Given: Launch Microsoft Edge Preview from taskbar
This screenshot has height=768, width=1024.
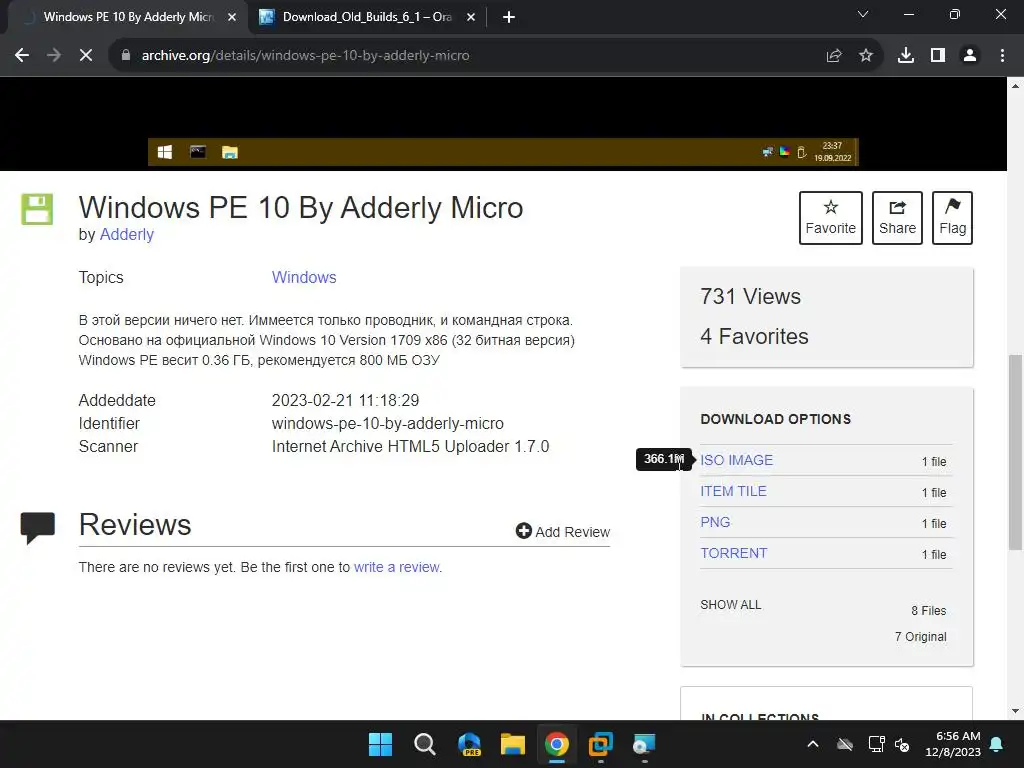Looking at the screenshot, I should pyautogui.click(x=469, y=744).
